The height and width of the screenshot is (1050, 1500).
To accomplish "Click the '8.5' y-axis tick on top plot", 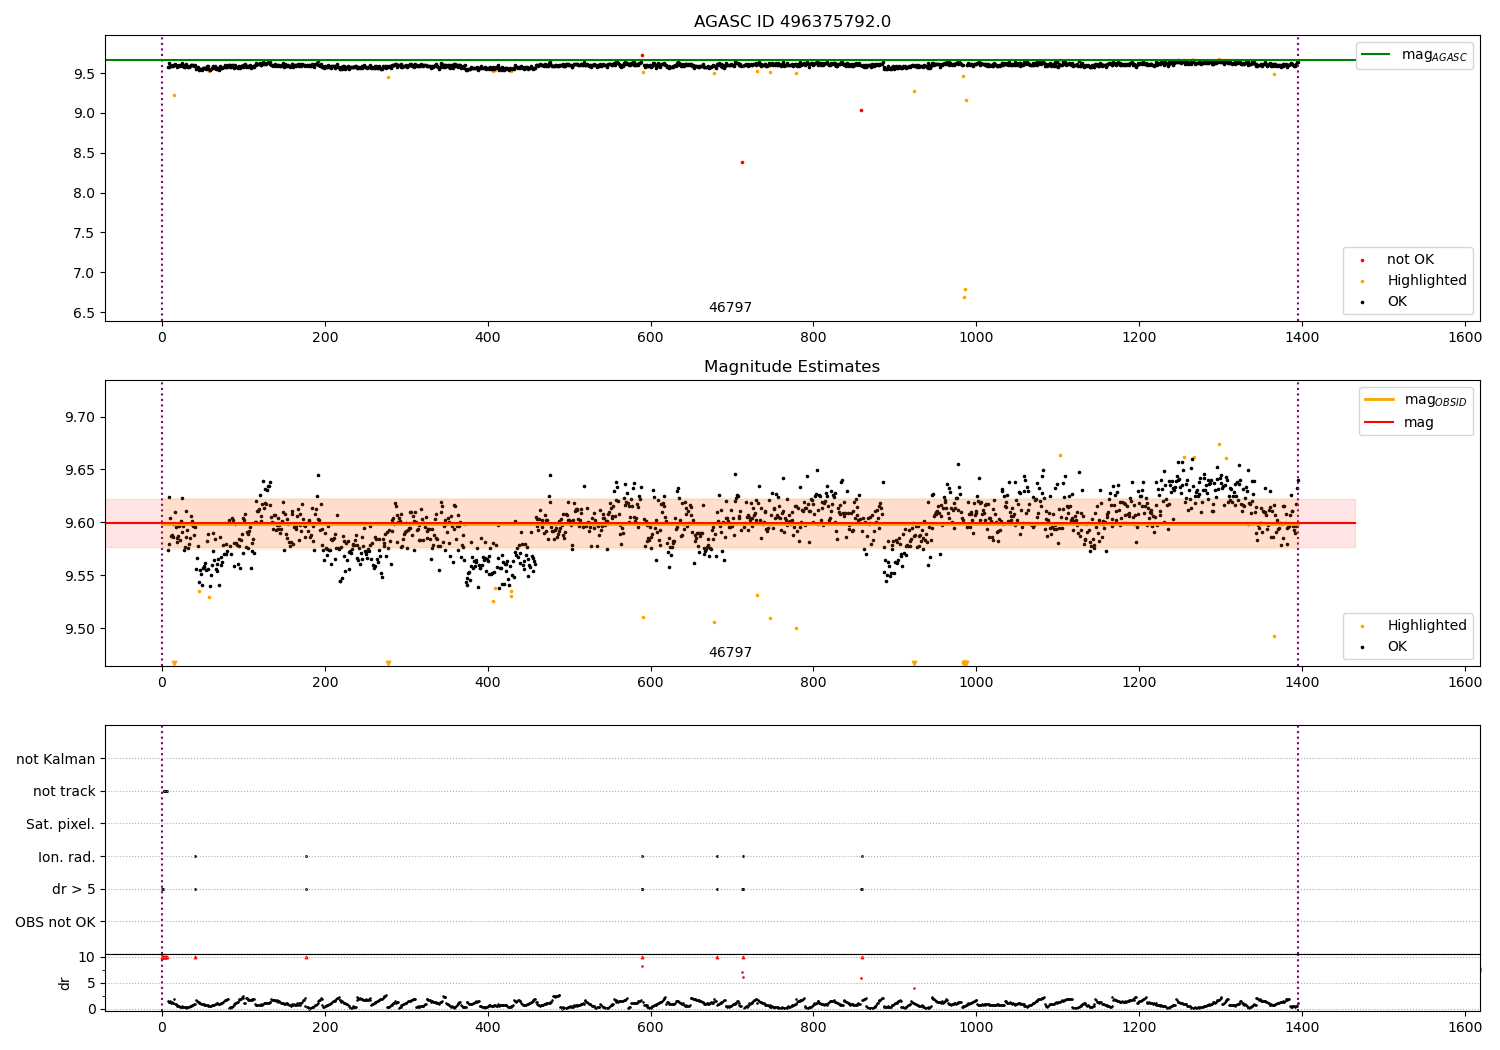I will coord(85,153).
